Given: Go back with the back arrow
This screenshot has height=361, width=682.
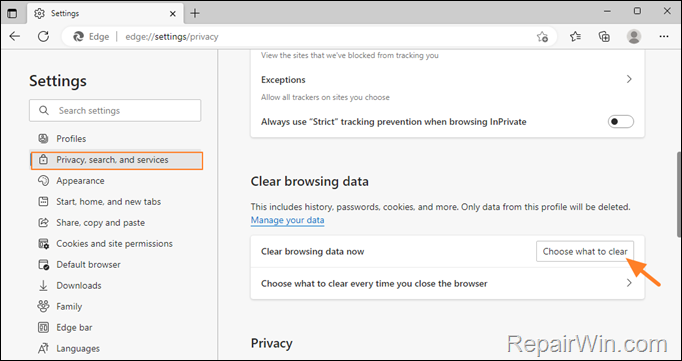Looking at the screenshot, I should tap(15, 37).
